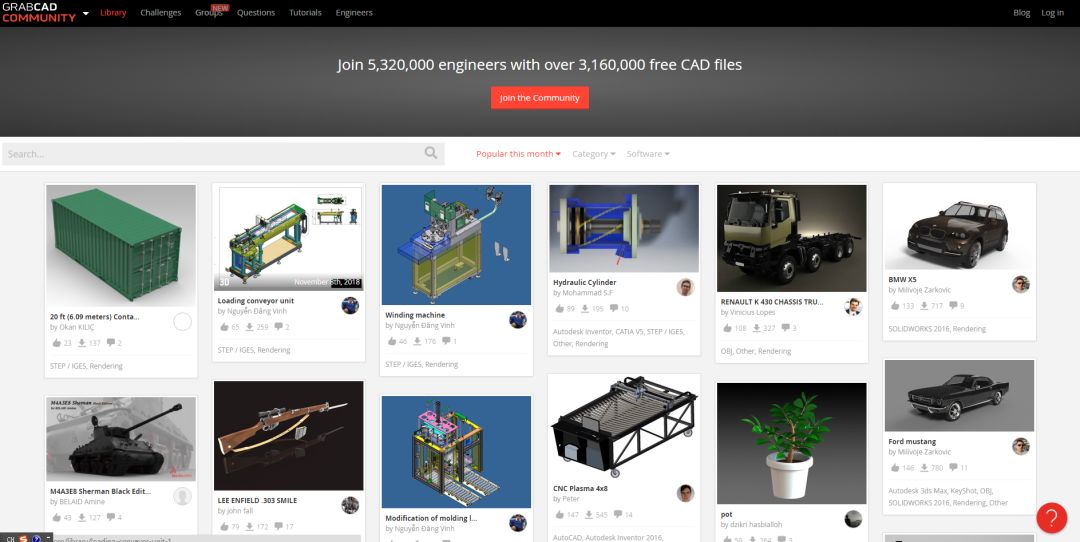This screenshot has height=542, width=1080.
Task: Click the comment icon on Loading conveyor unit
Action: (278, 327)
